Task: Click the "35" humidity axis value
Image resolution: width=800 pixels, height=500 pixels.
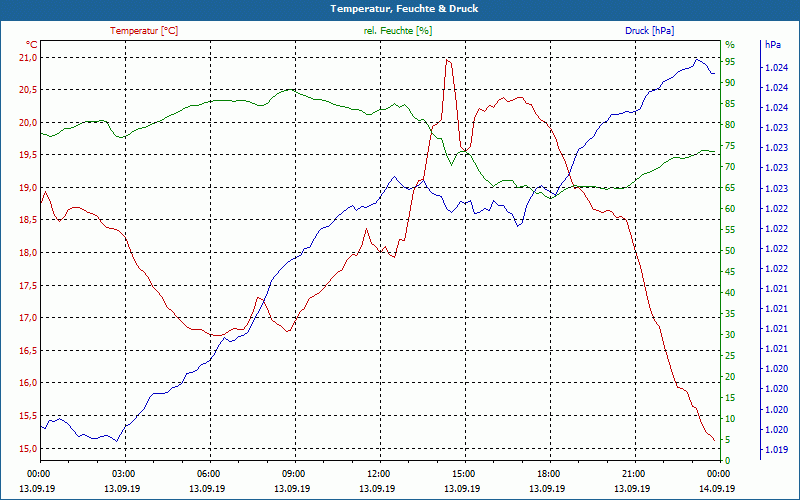Action: (x=730, y=314)
